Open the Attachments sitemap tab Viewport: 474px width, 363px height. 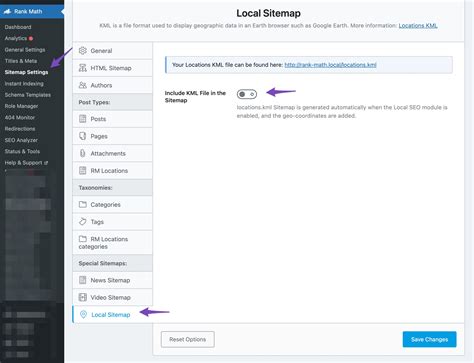pos(113,153)
